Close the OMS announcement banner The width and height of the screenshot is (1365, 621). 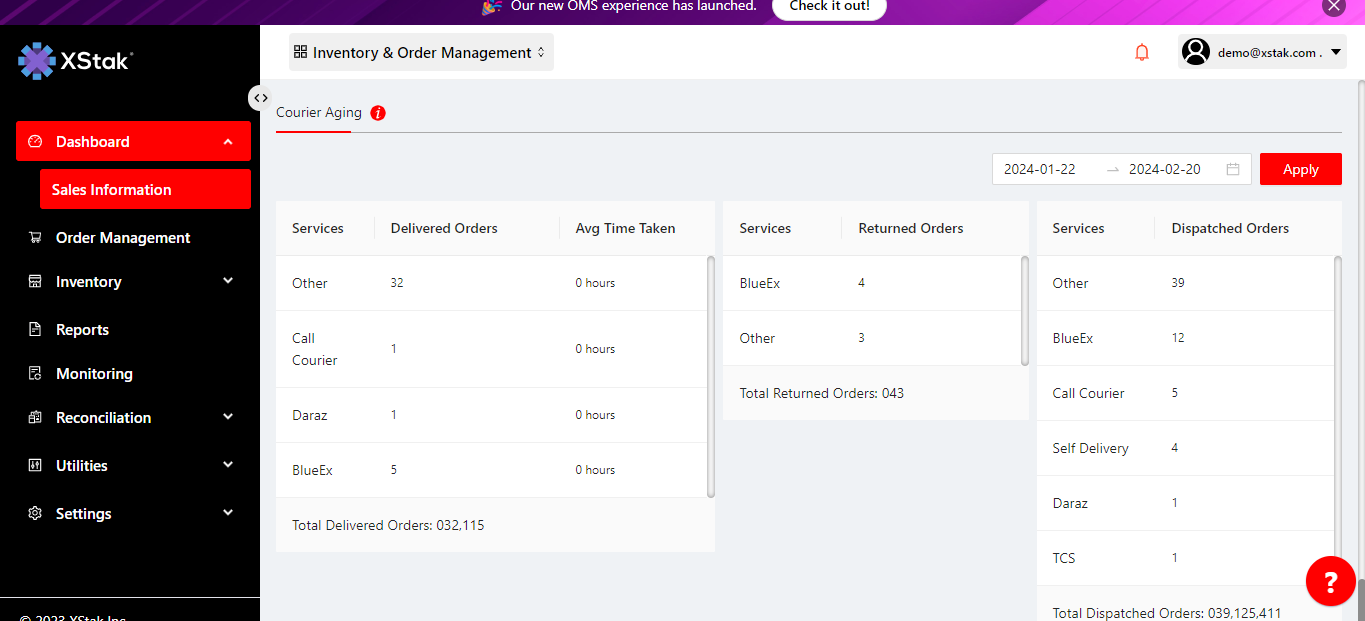[x=1332, y=7]
